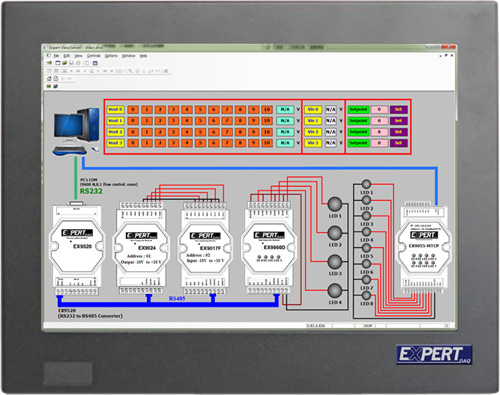Screen dimensions: 500x395
Task: Click the green arrow icon in the top toolbar
Action: click(49, 63)
